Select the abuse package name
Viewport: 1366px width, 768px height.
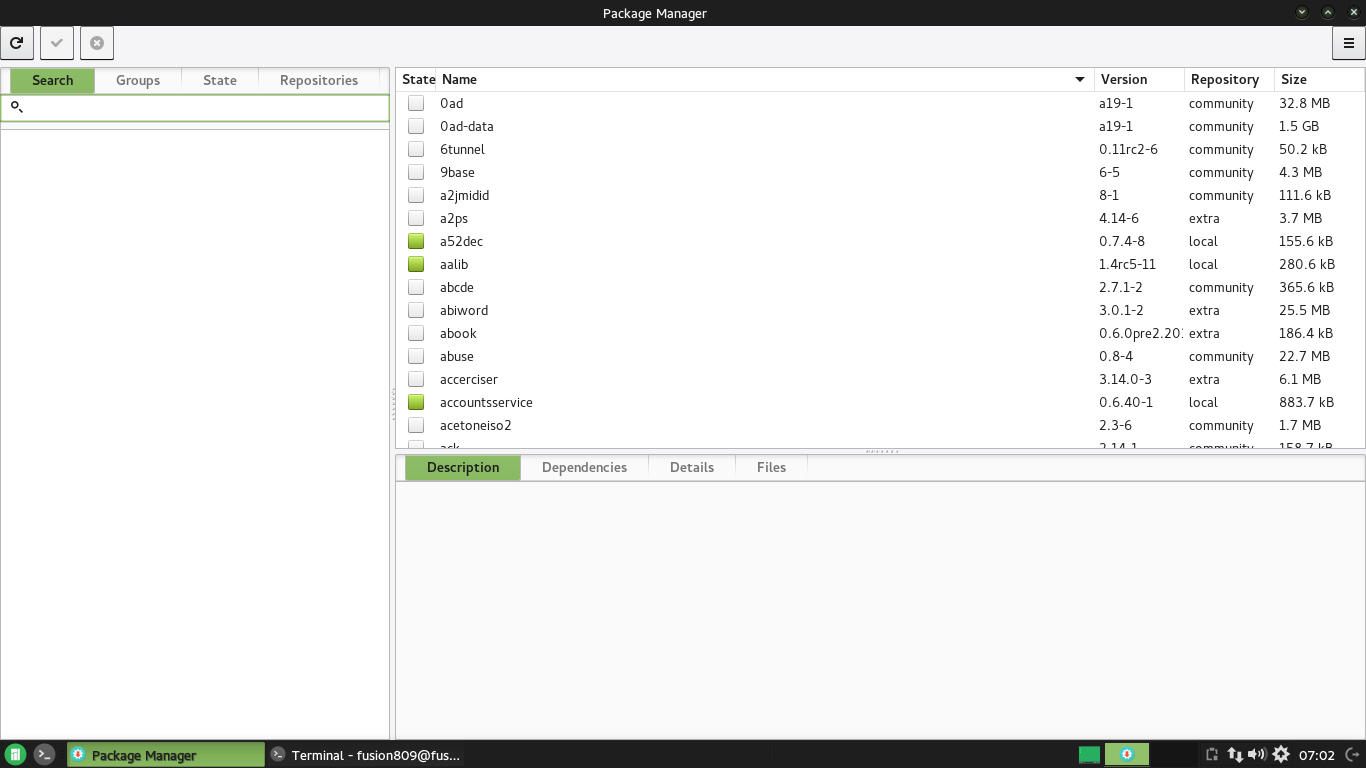coord(456,356)
